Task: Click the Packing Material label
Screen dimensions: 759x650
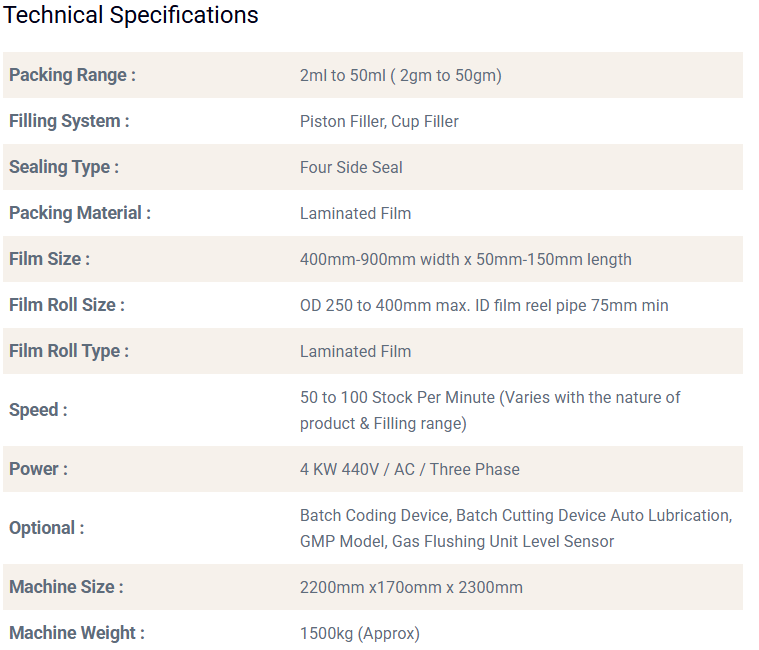Action: [x=80, y=213]
